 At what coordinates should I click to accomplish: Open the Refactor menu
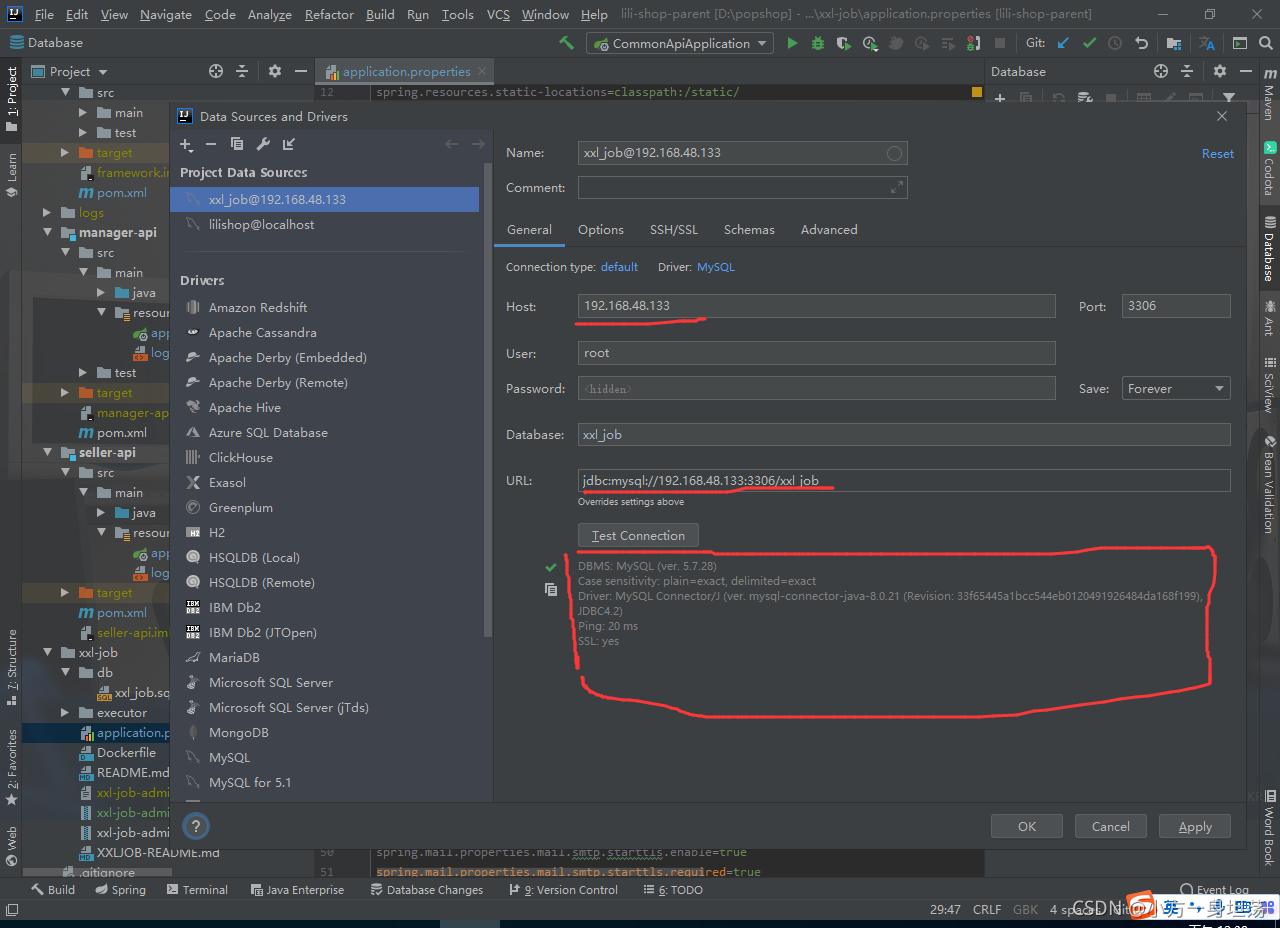click(x=329, y=14)
